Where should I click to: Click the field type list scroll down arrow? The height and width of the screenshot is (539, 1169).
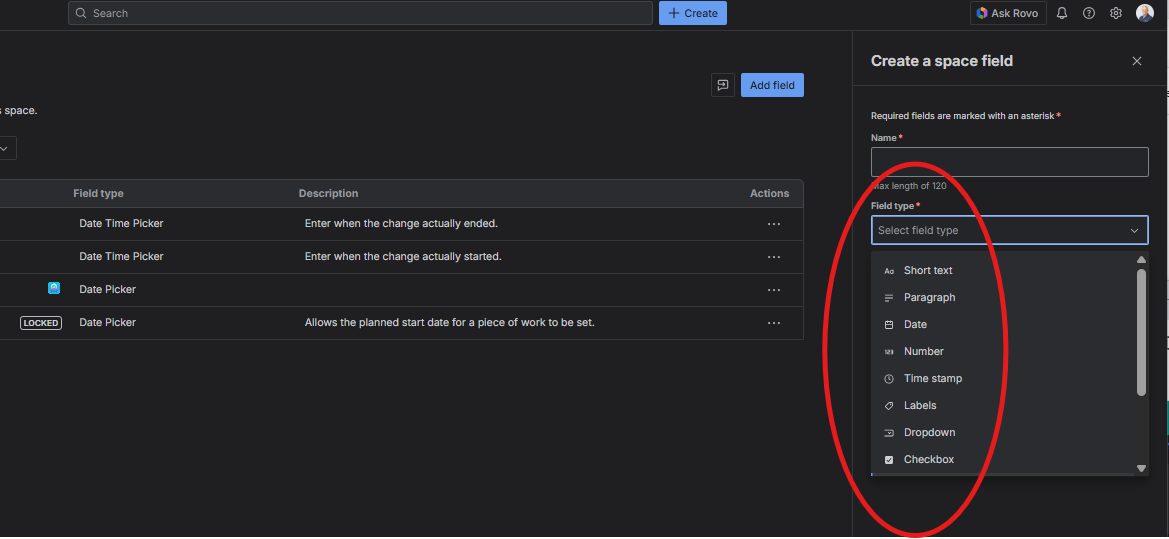[x=1141, y=468]
